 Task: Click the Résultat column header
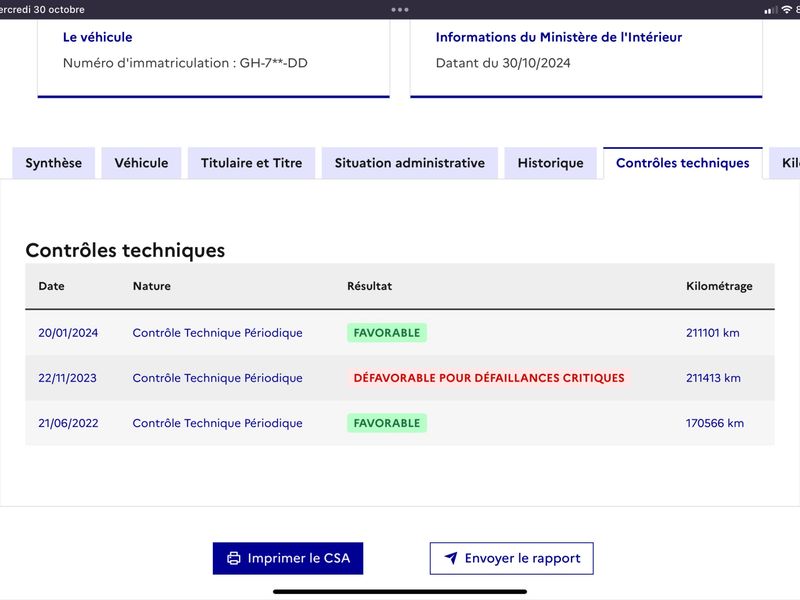point(369,286)
